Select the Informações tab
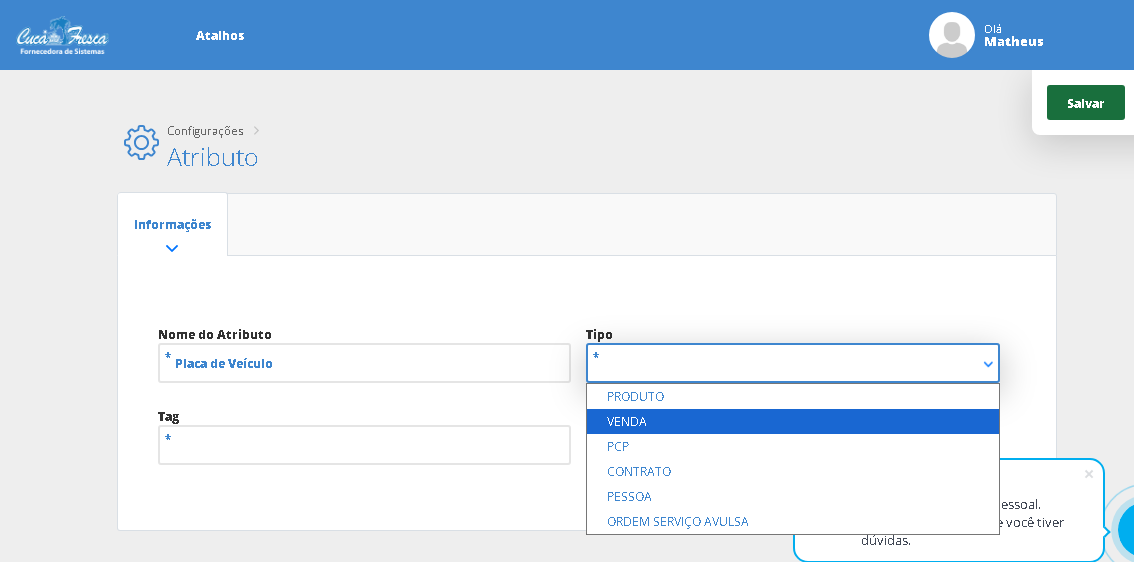The height and width of the screenshot is (562, 1134). click(x=172, y=225)
